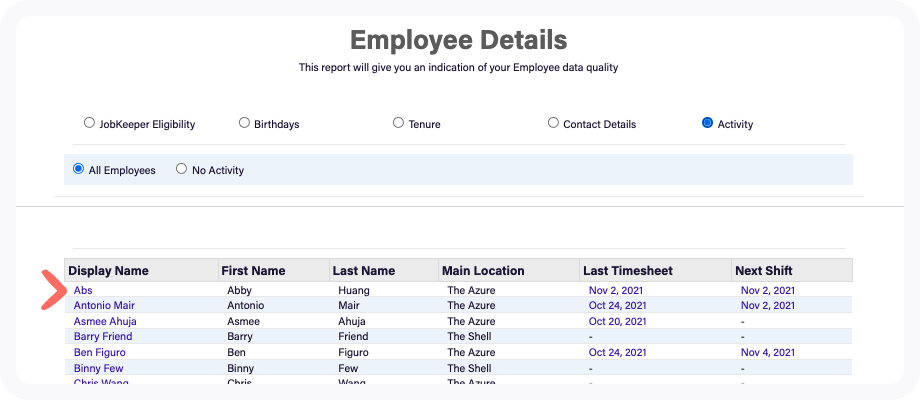Switch to Contact Details report

coord(553,123)
